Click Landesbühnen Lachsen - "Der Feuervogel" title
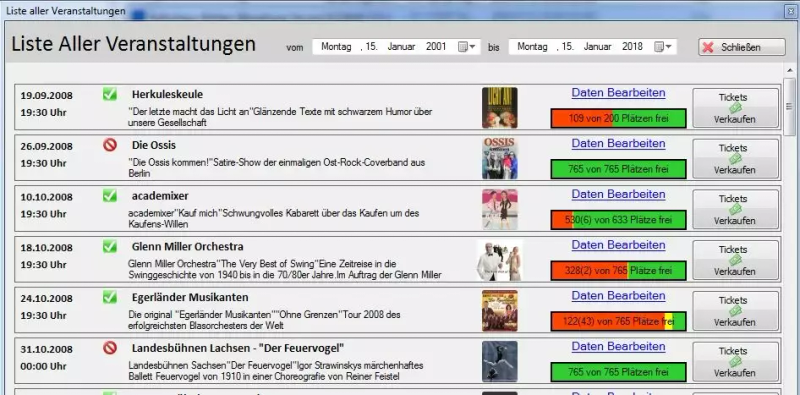The width and height of the screenshot is (800, 395). point(238,349)
